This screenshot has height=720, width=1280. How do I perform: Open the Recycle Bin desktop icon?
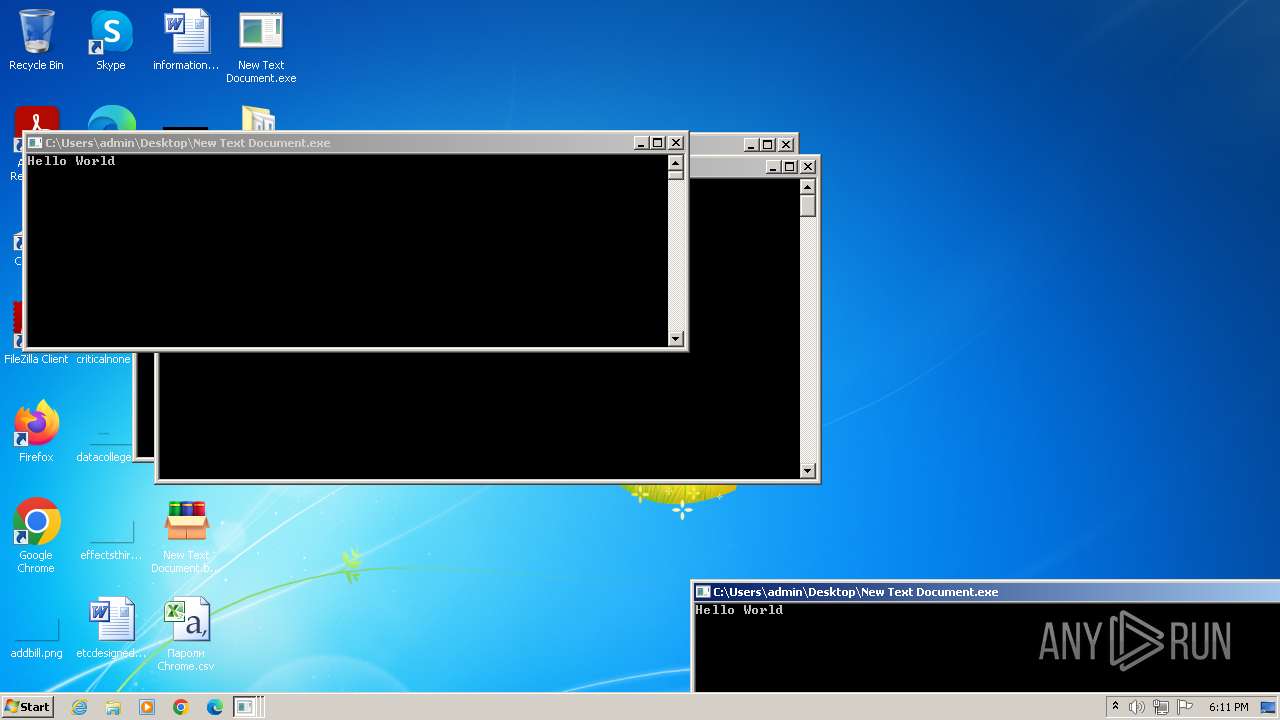[36, 40]
